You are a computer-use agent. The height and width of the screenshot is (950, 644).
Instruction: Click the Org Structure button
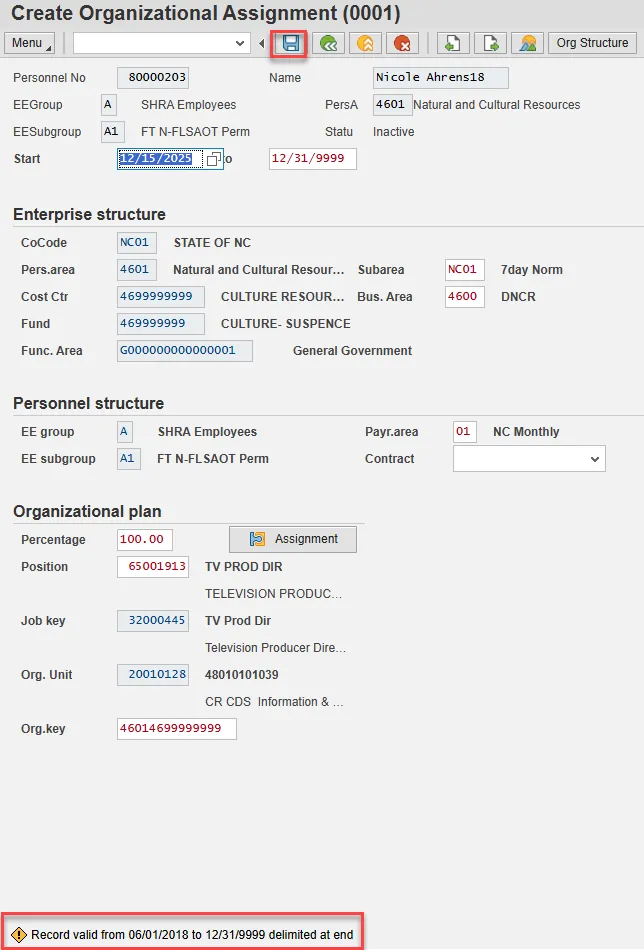(x=592, y=43)
